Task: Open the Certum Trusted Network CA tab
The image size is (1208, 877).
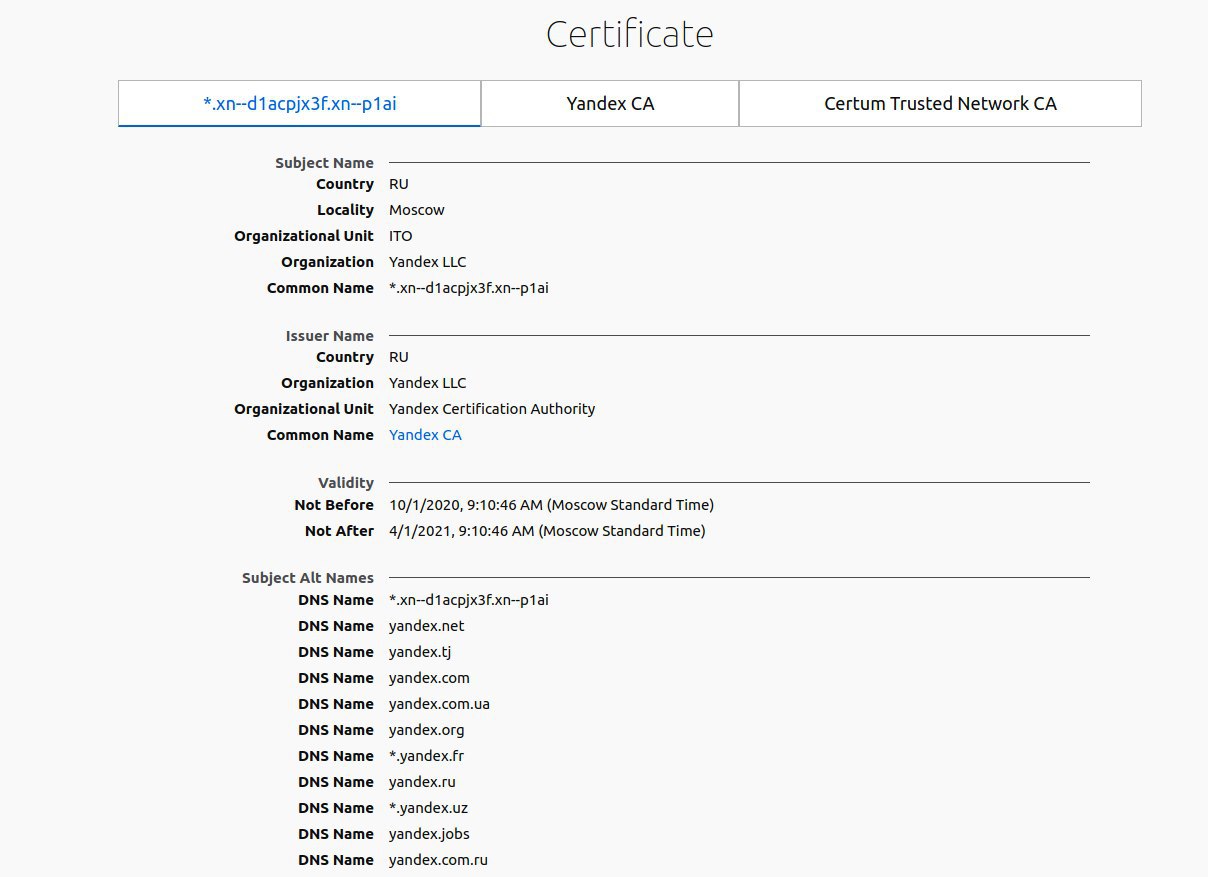Action: (x=940, y=103)
